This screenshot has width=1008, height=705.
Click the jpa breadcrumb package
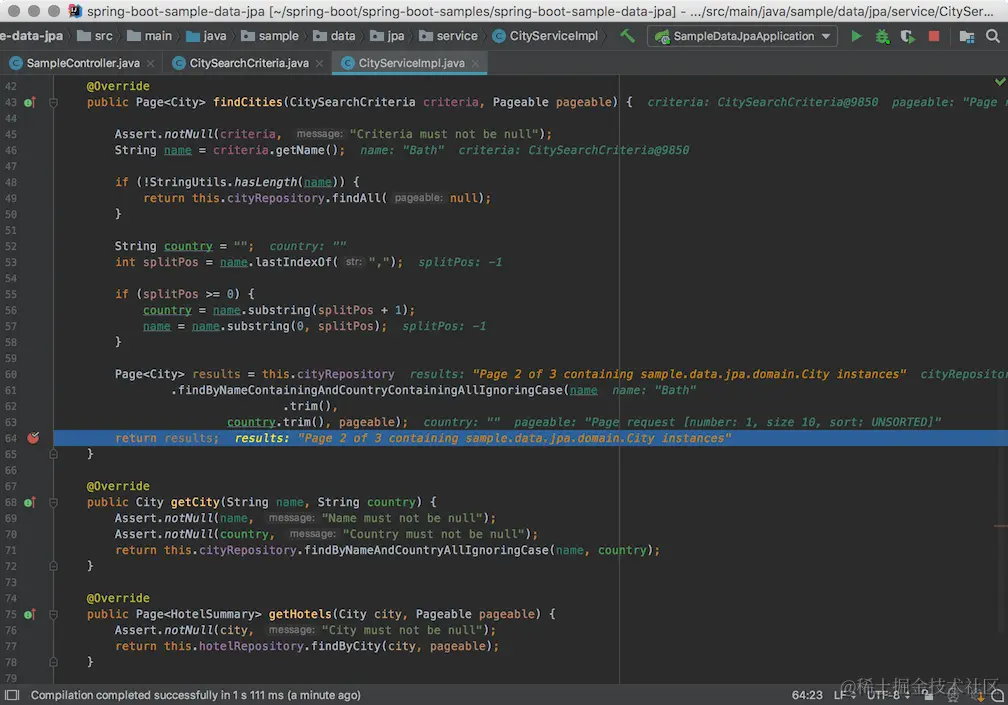click(x=387, y=36)
